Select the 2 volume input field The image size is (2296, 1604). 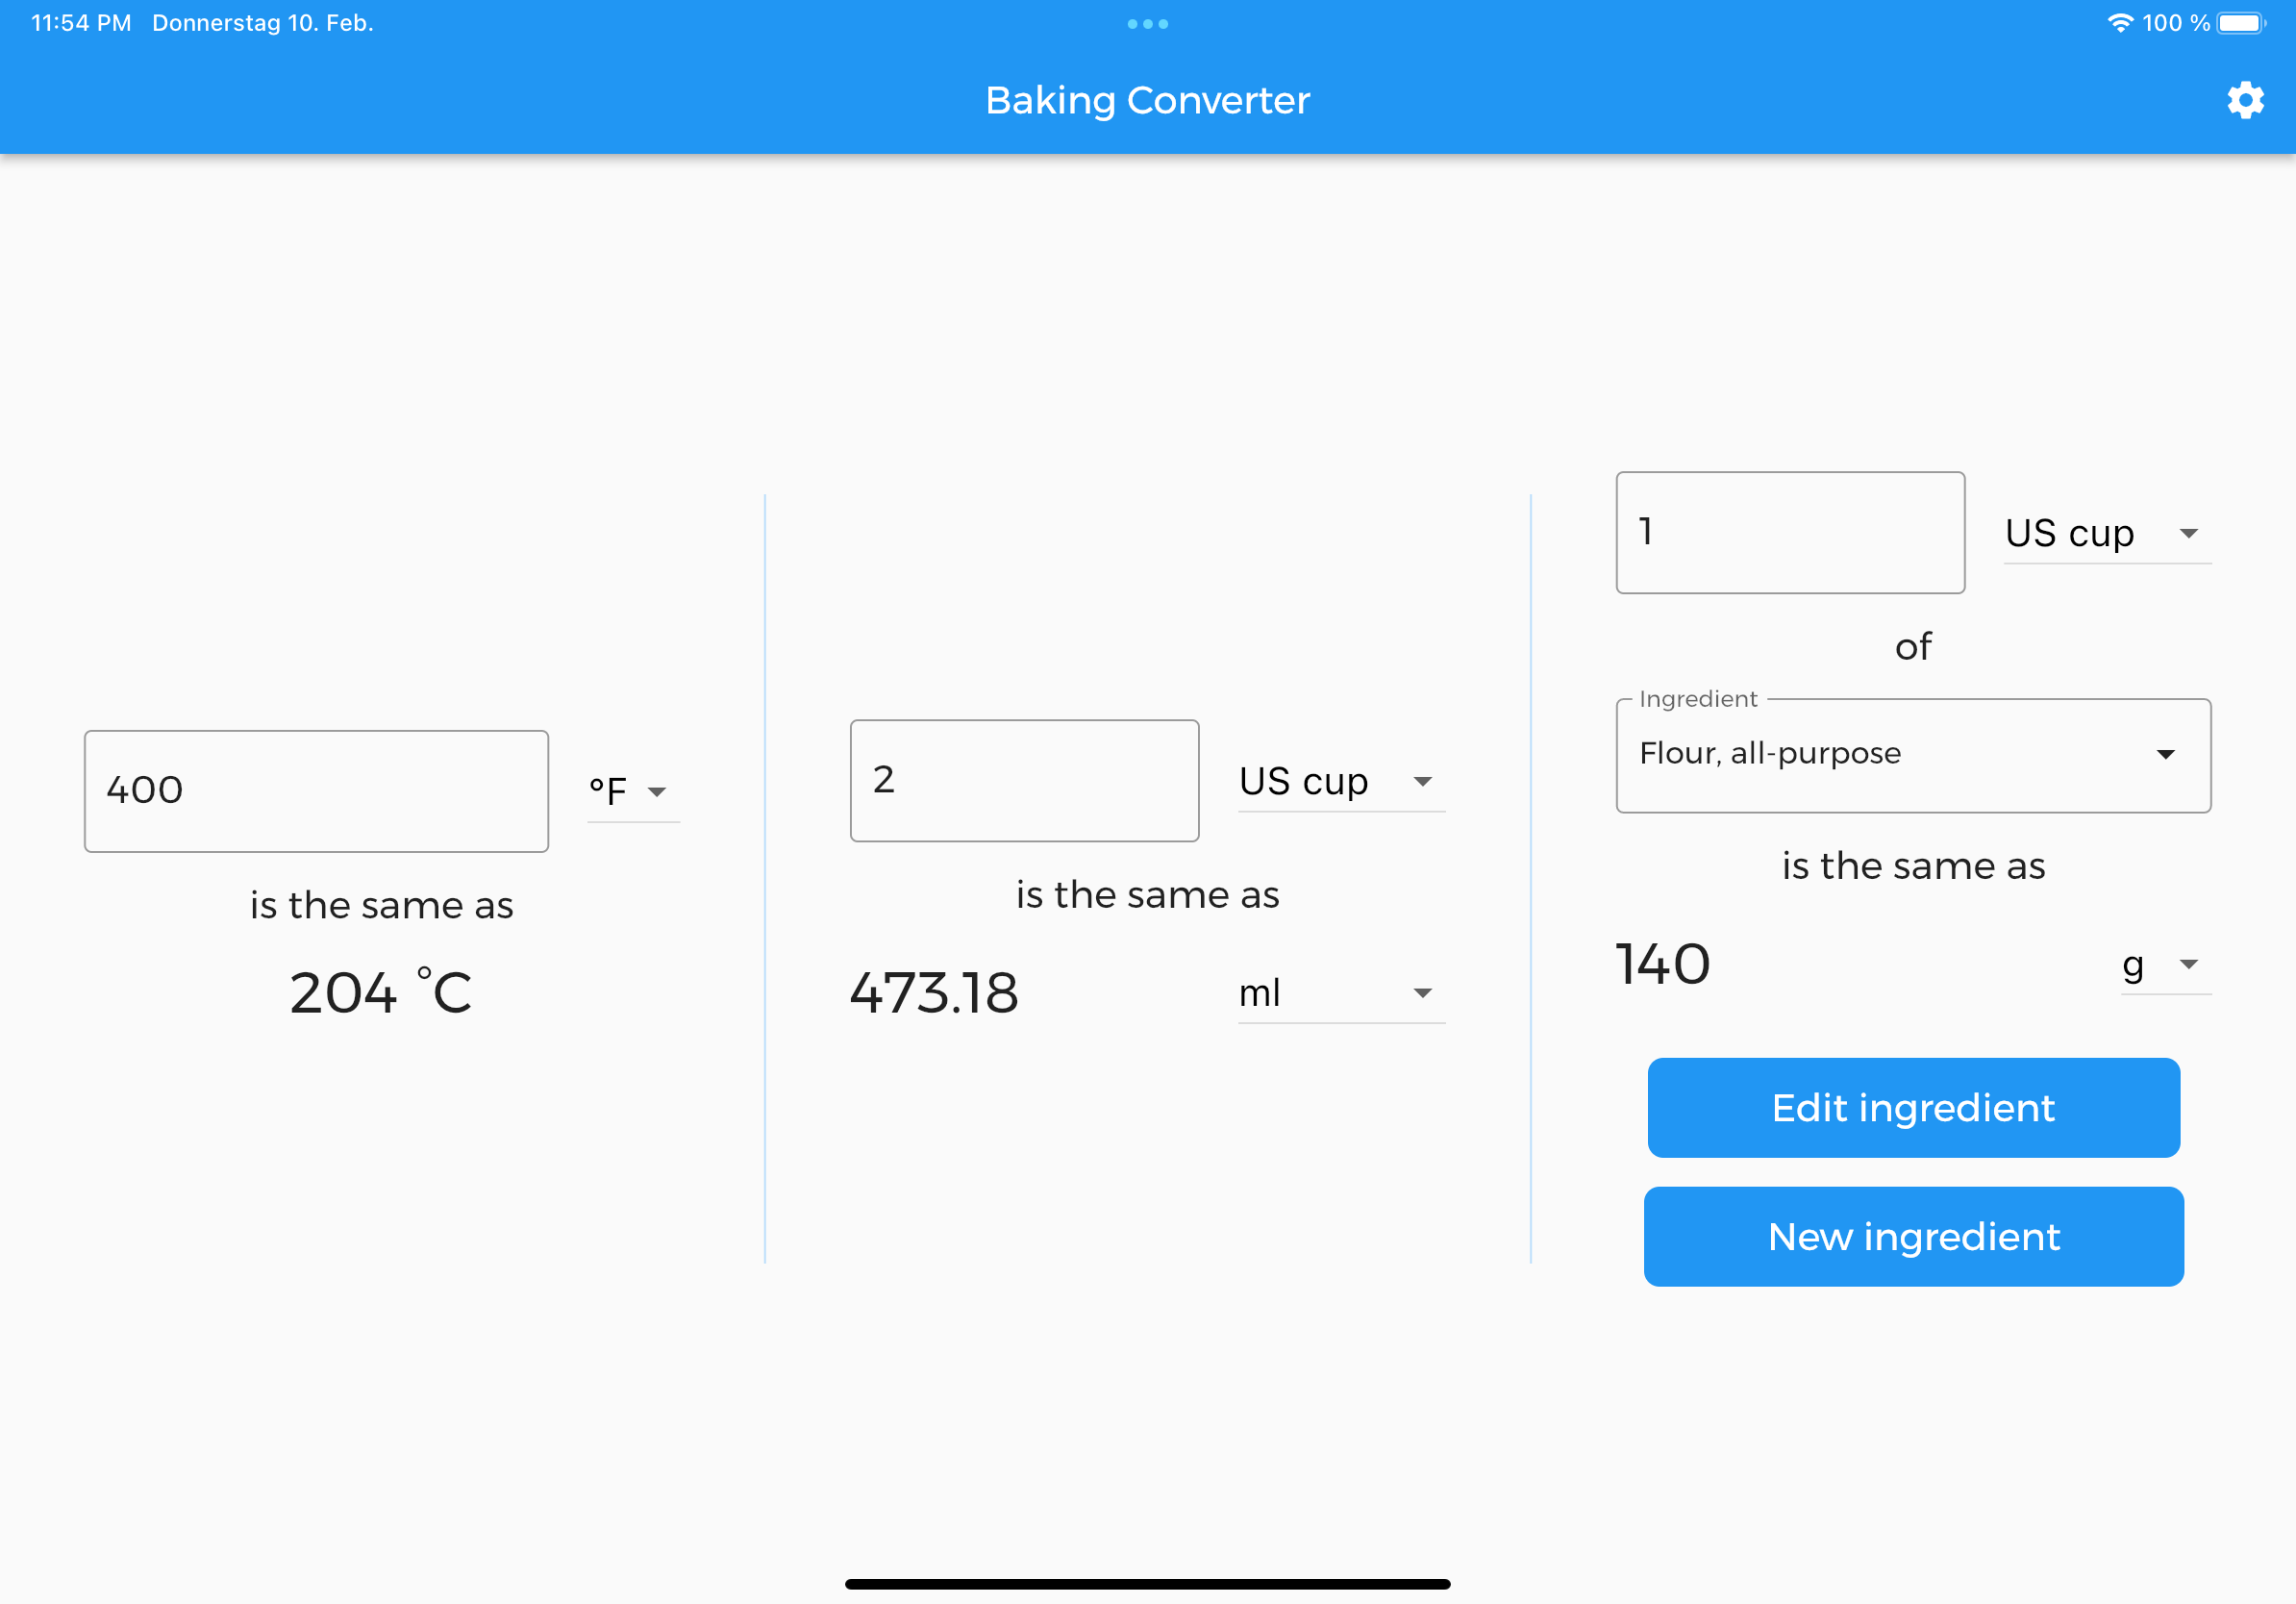click(x=1024, y=780)
